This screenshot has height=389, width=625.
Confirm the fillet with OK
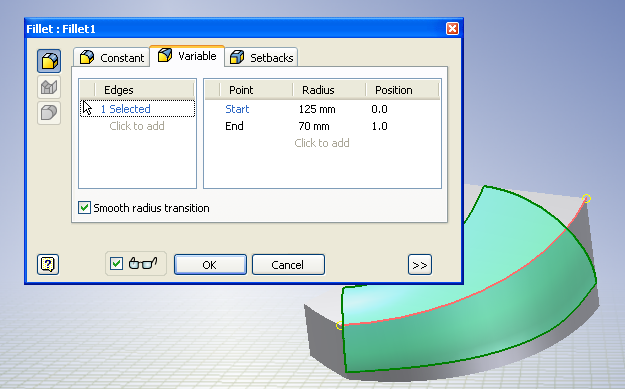[x=210, y=265]
